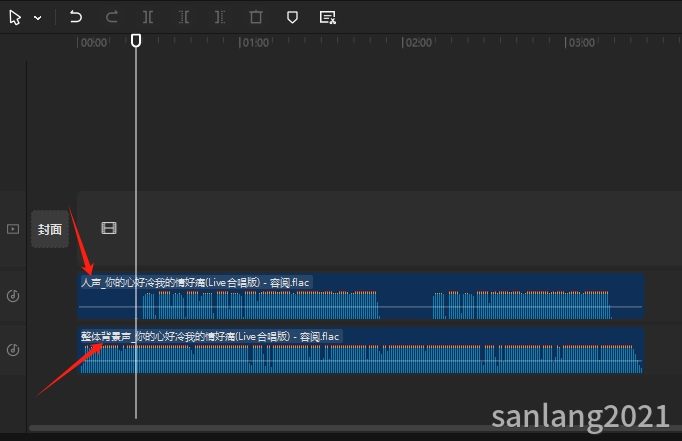Select the arrow pointer tool
The width and height of the screenshot is (682, 441).
tap(15, 17)
